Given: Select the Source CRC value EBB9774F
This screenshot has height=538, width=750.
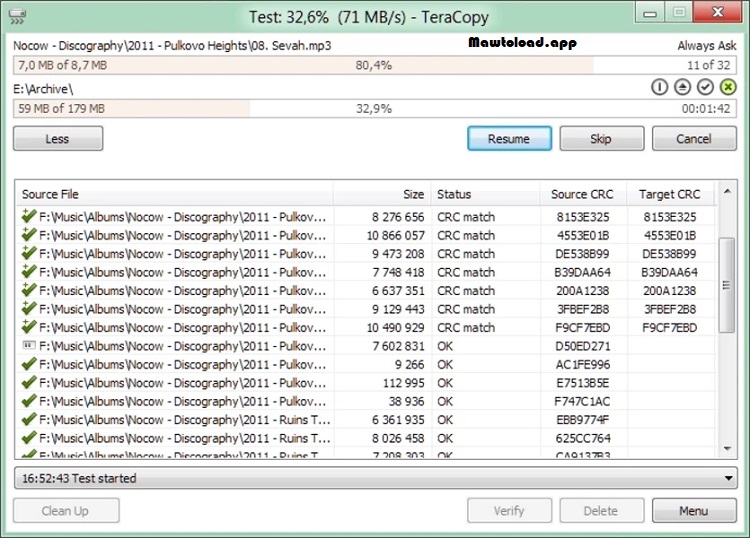Looking at the screenshot, I should tap(583, 419).
